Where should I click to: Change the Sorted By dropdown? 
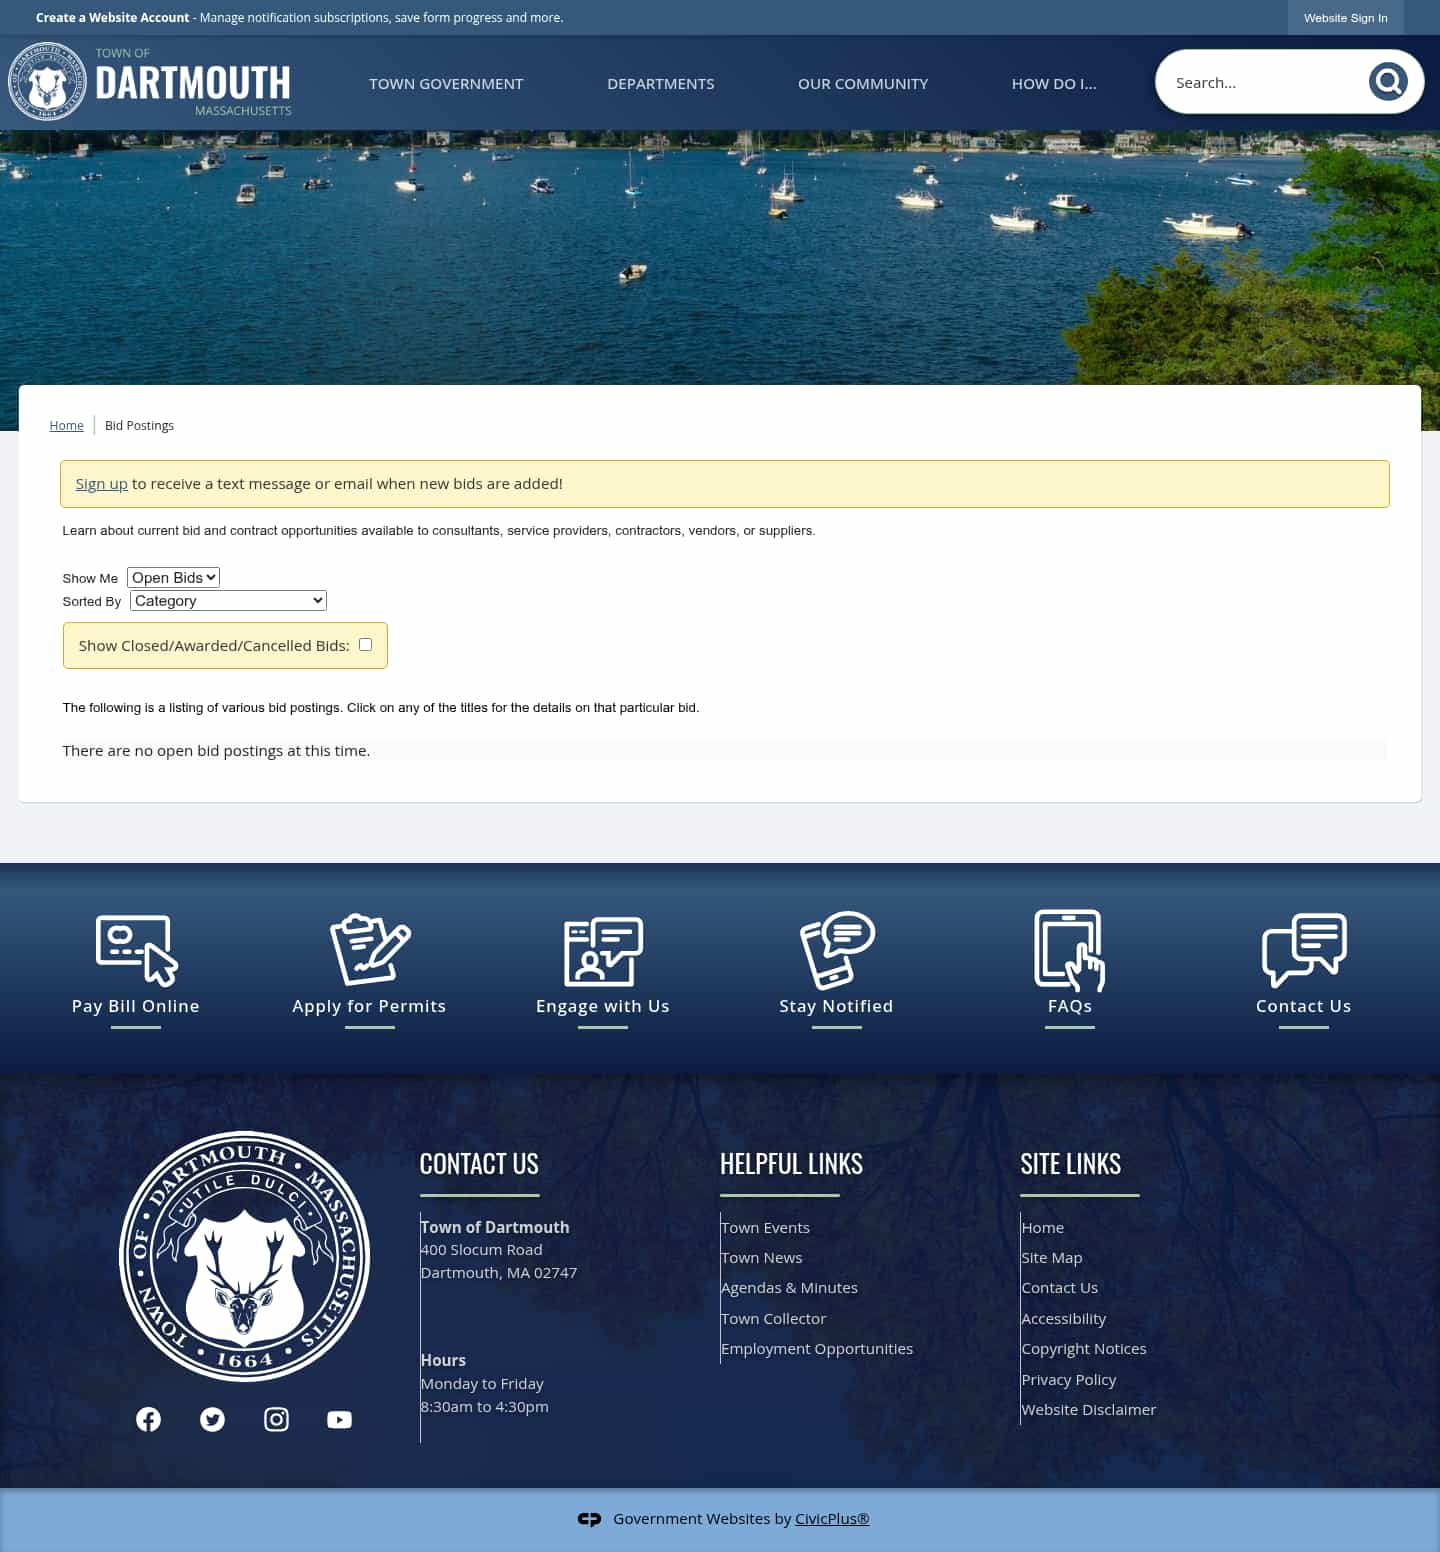click(227, 600)
